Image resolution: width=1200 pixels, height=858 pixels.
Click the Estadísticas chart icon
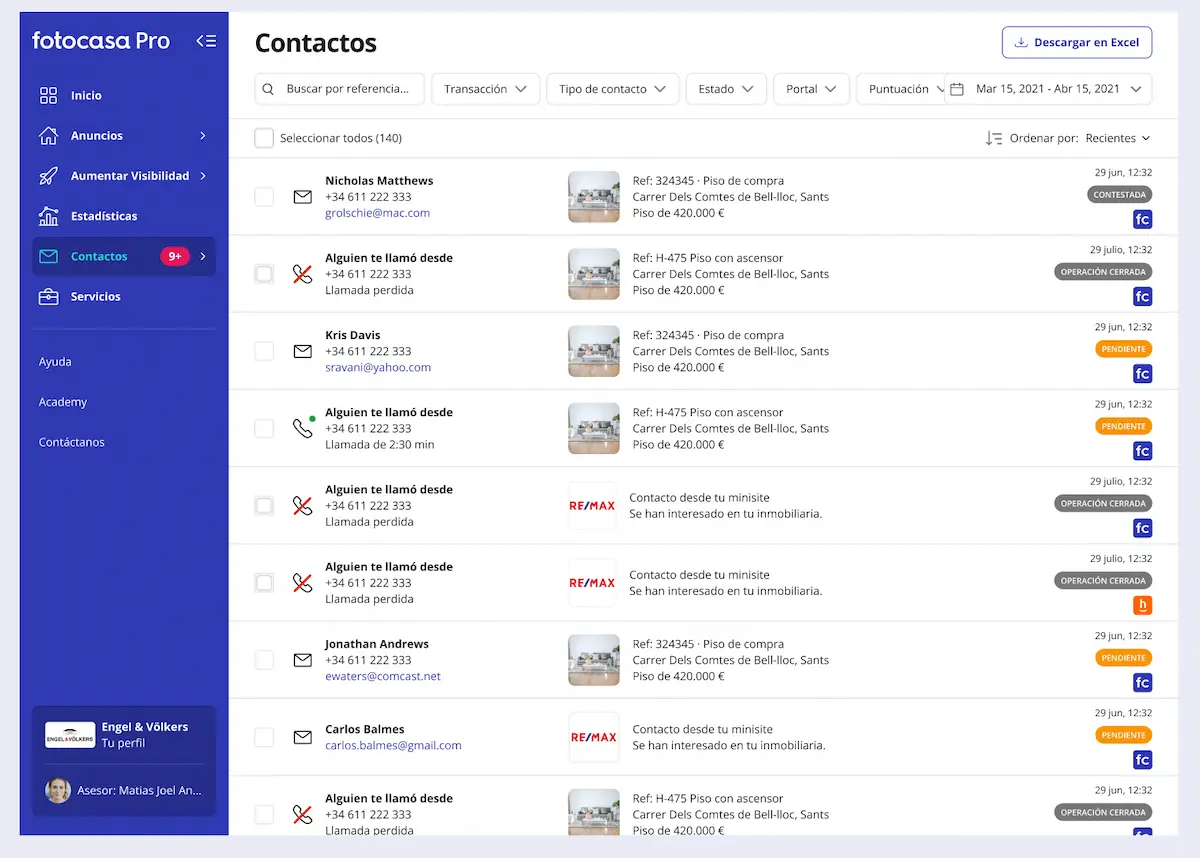click(x=48, y=216)
